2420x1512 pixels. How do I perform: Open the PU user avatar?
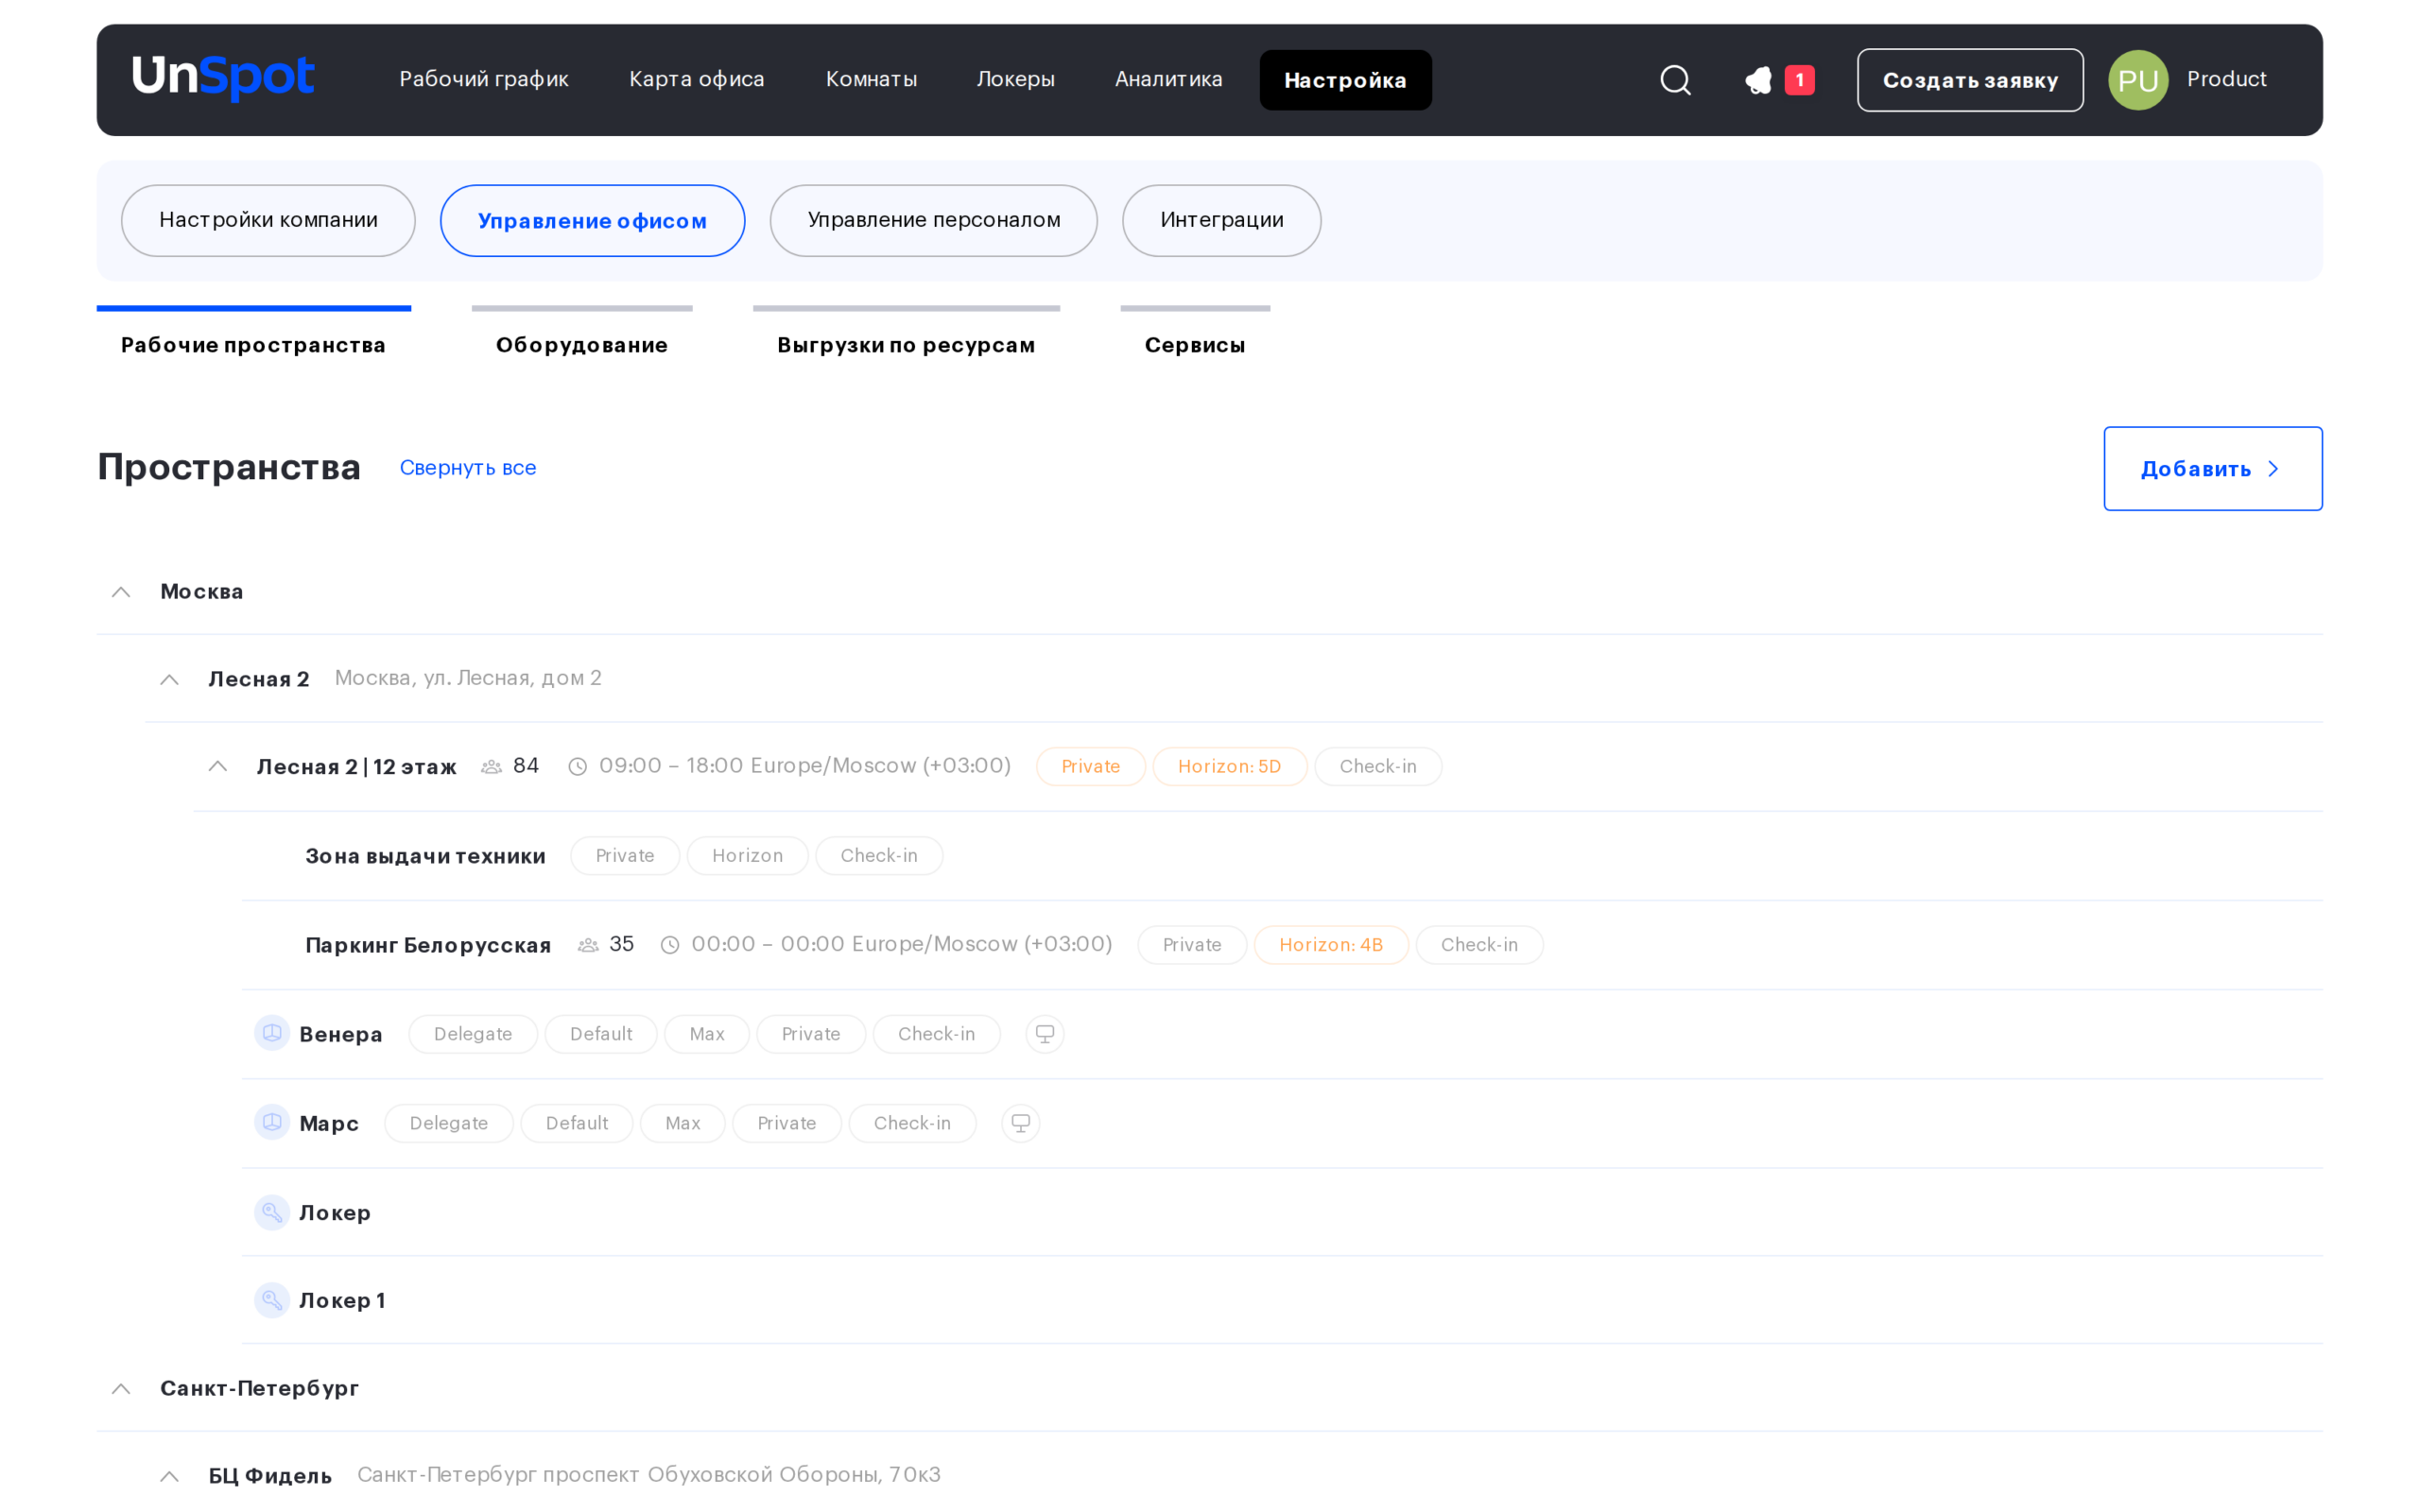(2138, 80)
